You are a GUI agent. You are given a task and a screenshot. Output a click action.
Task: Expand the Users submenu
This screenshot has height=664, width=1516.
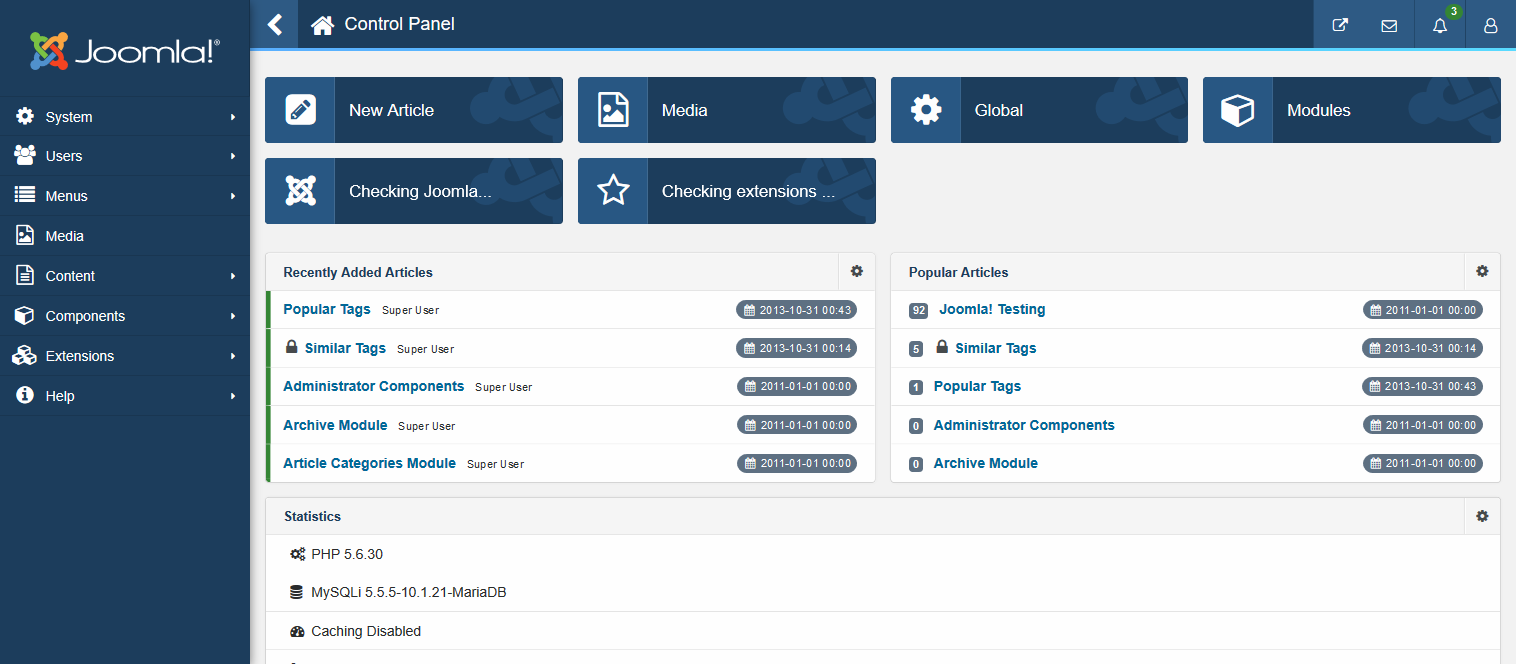point(232,156)
